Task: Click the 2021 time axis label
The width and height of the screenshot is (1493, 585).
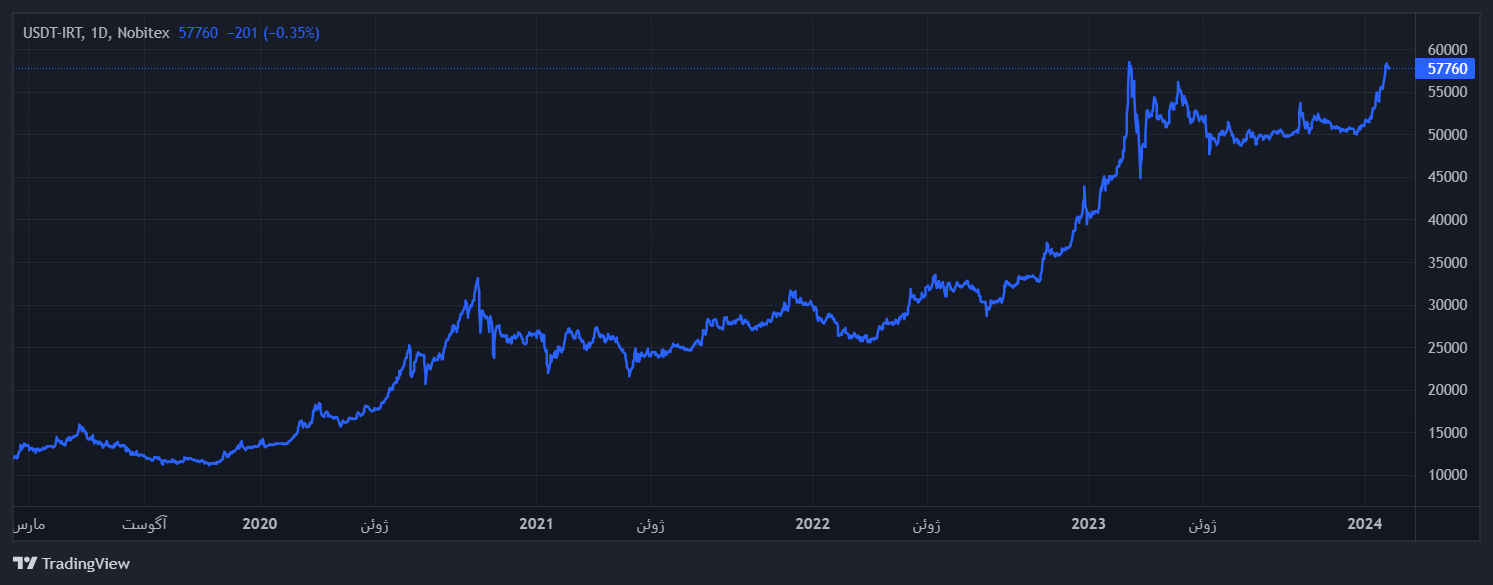Action: pos(536,524)
